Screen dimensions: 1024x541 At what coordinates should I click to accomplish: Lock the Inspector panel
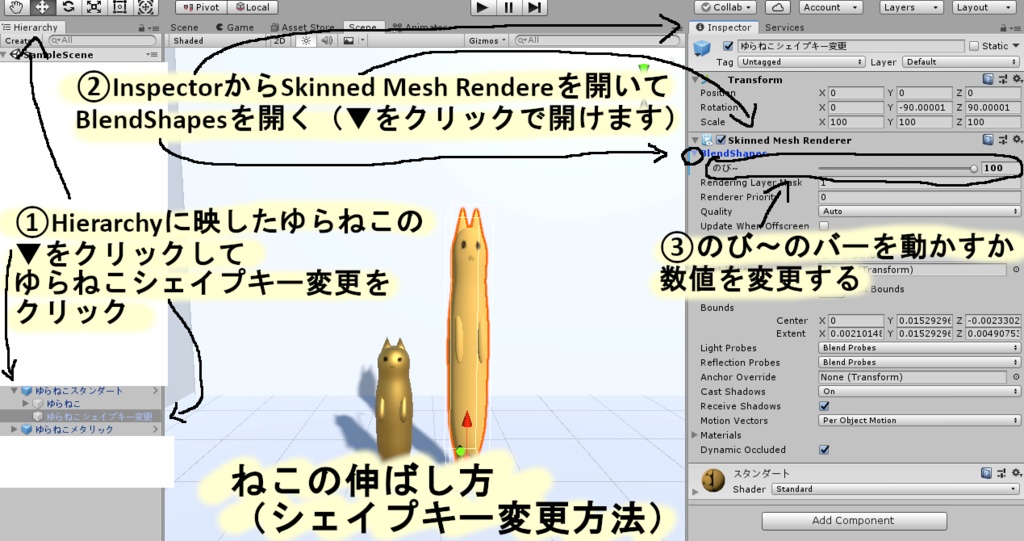1004,28
